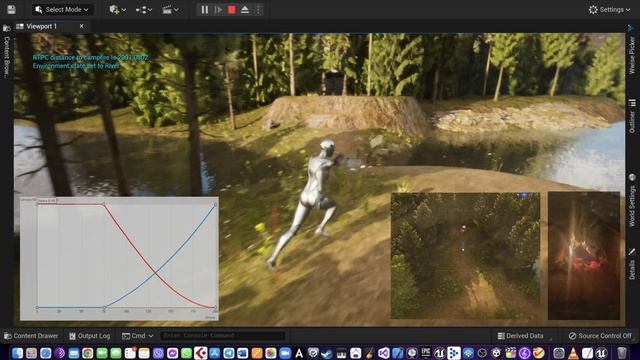Close the Viewport 1 tab
The width and height of the screenshot is (640, 360).
tap(82, 26)
